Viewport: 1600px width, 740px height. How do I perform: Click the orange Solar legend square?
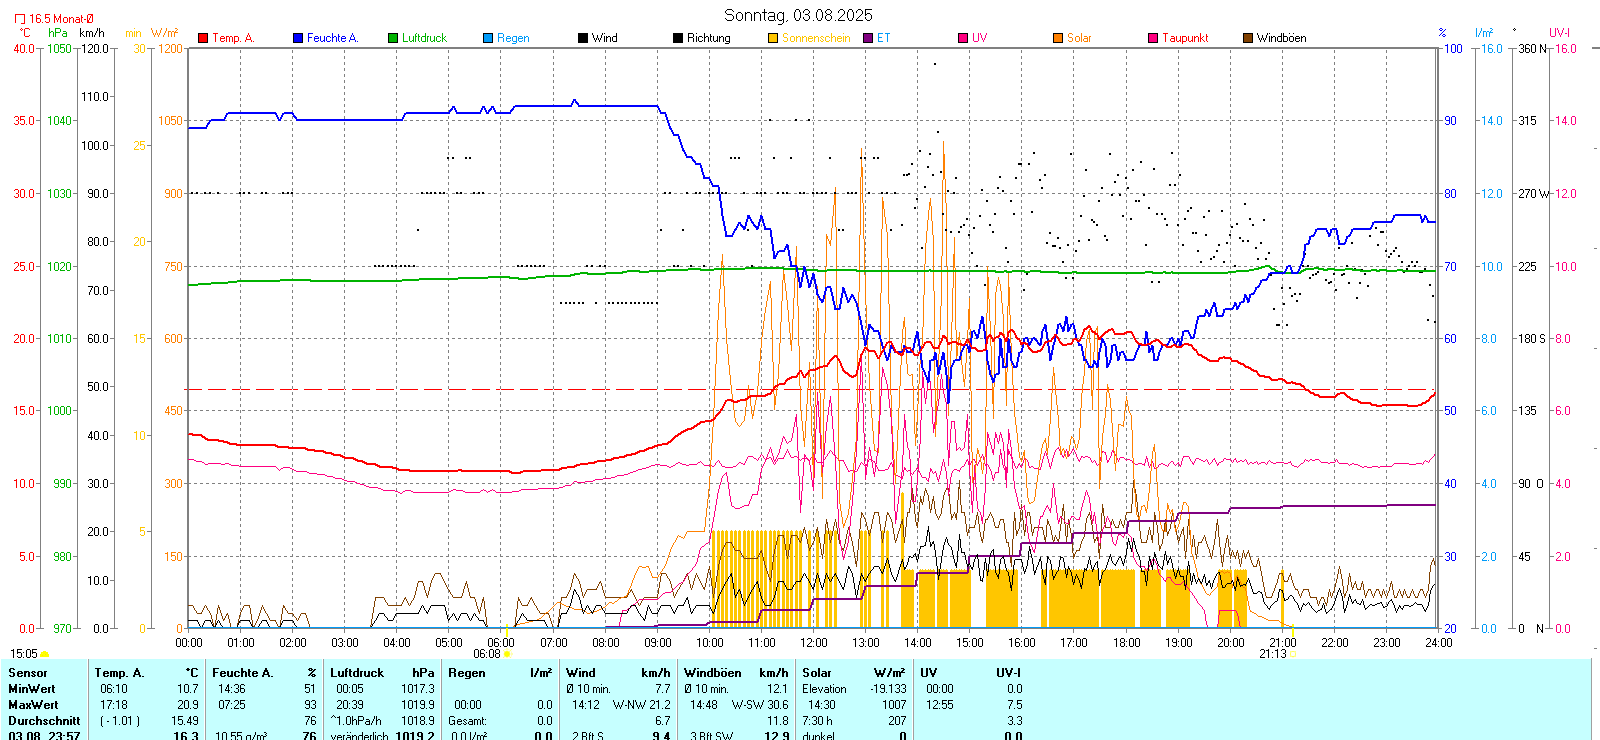click(x=1058, y=38)
